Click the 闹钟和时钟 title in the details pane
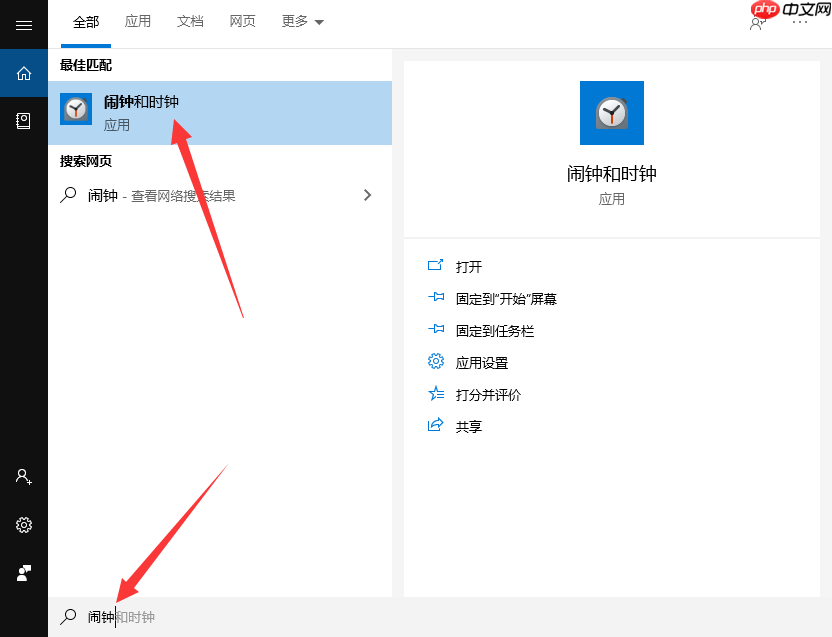 click(612, 174)
